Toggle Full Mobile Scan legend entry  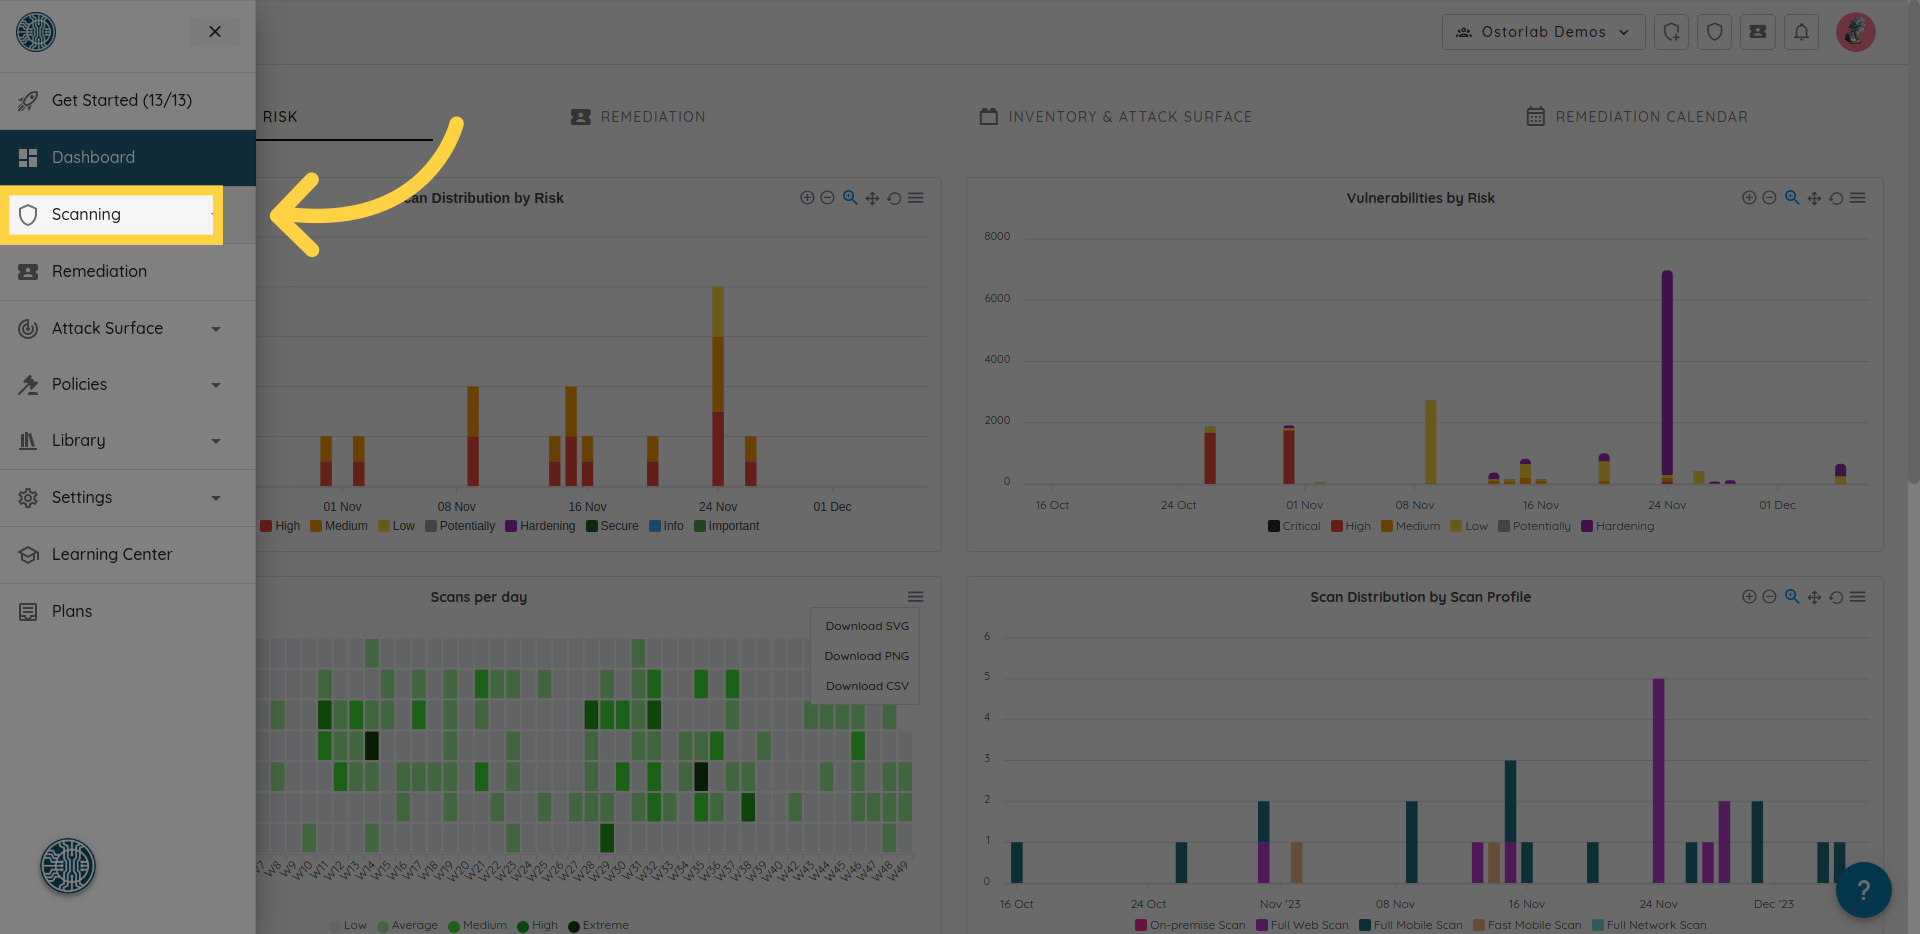(1411, 925)
